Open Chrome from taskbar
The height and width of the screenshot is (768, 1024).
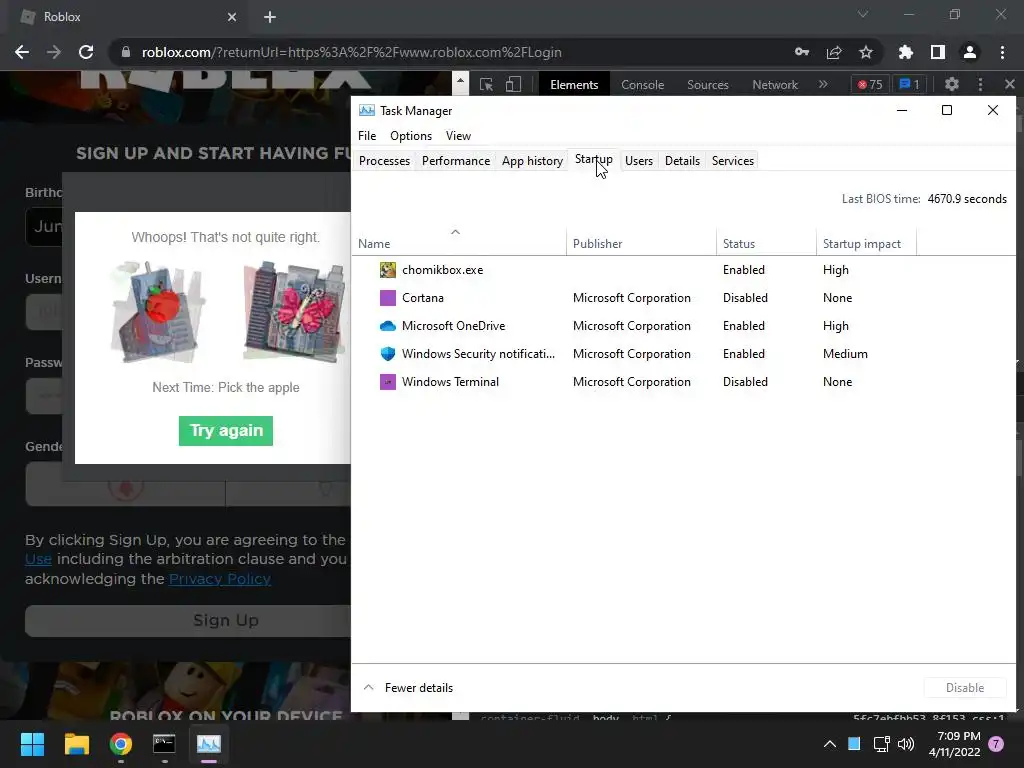coord(120,744)
